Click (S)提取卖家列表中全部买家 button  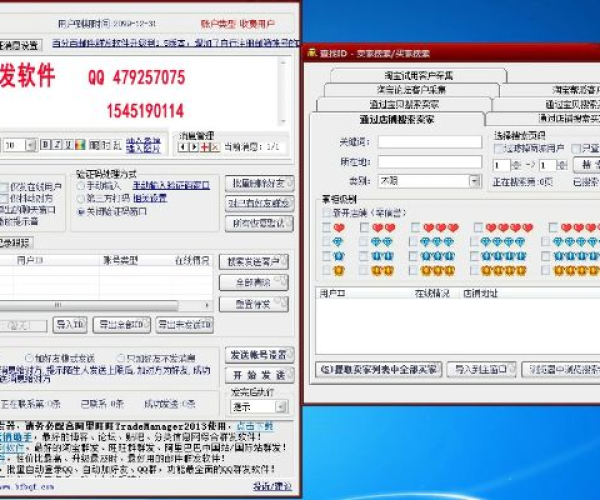tap(379, 370)
